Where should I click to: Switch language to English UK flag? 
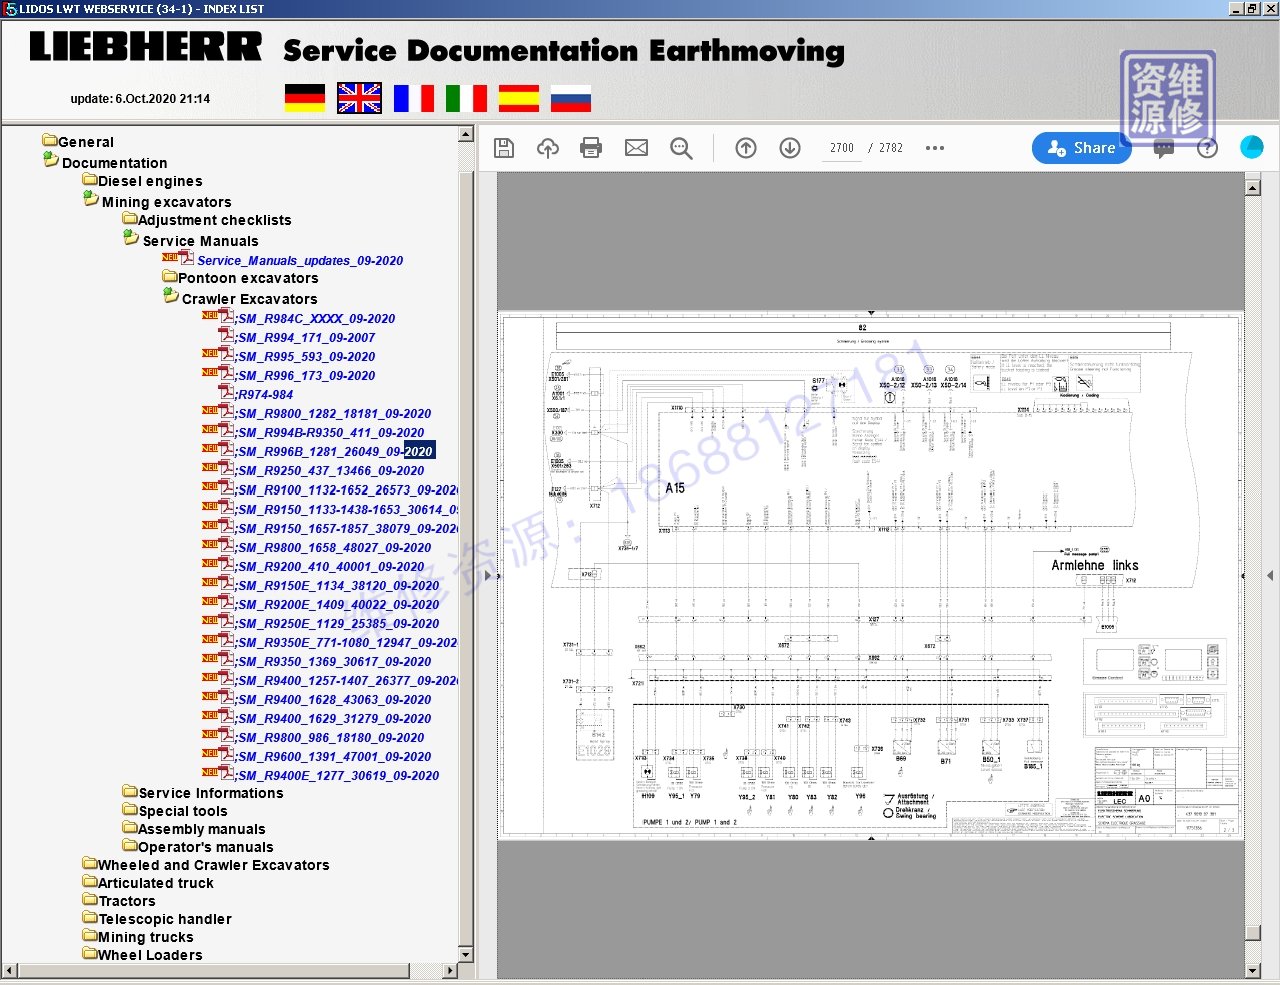point(359,98)
